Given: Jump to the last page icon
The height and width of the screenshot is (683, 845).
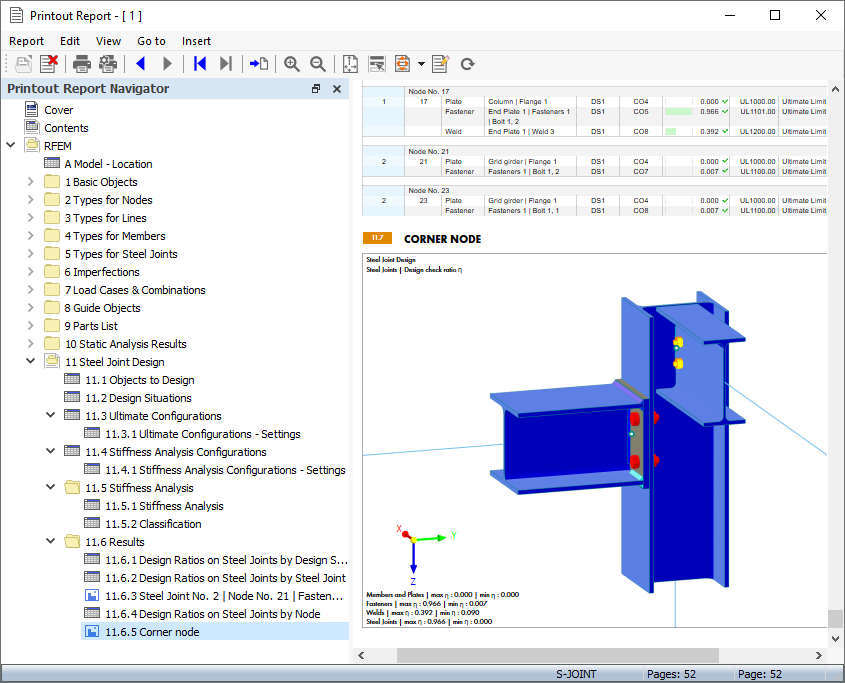Looking at the screenshot, I should (226, 64).
